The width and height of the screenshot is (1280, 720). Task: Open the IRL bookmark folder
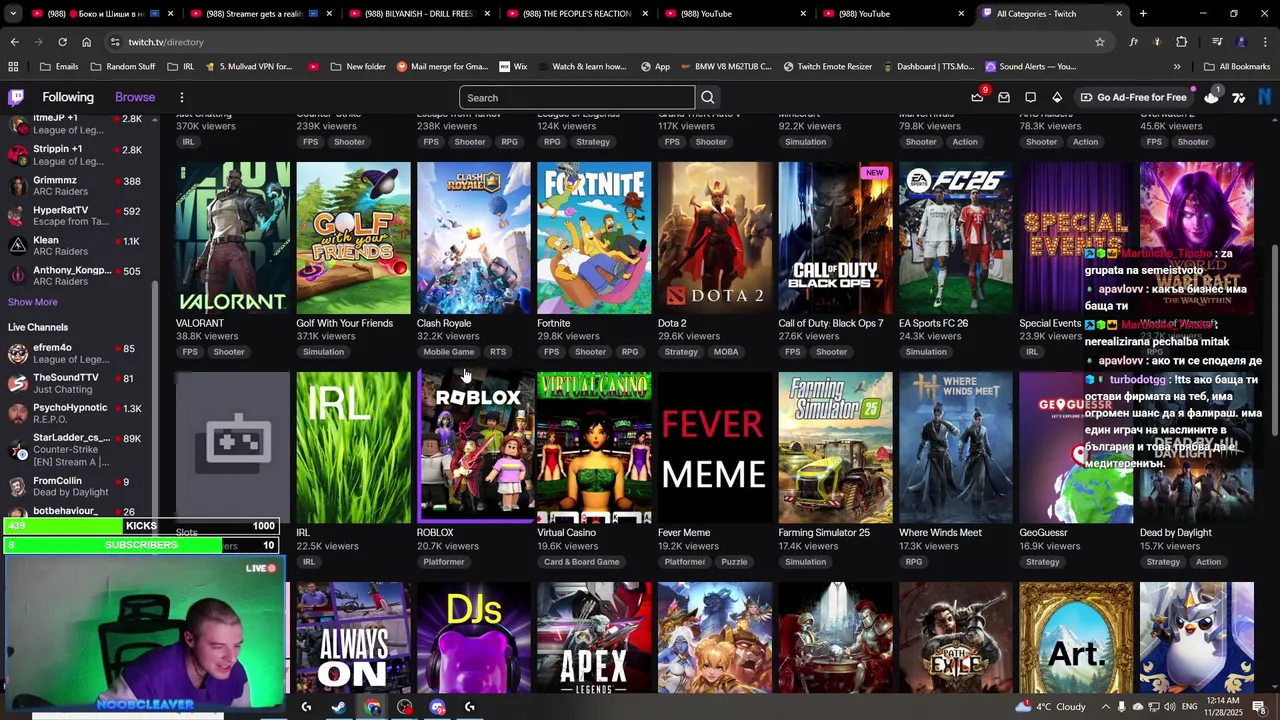pos(181,66)
